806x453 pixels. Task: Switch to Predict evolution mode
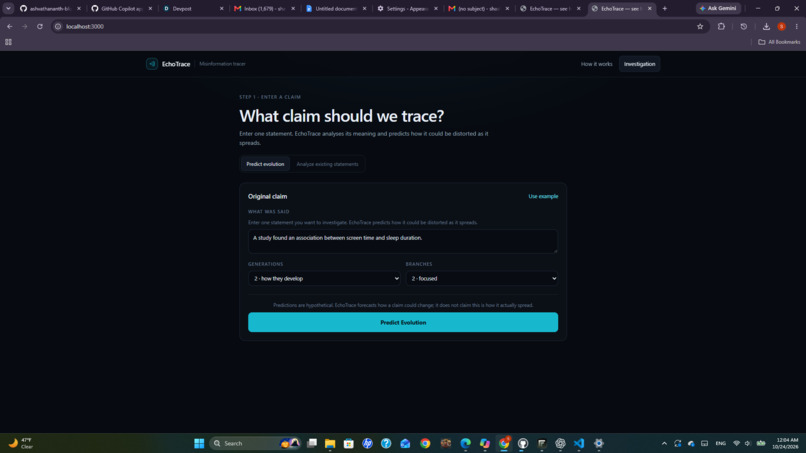pos(265,164)
